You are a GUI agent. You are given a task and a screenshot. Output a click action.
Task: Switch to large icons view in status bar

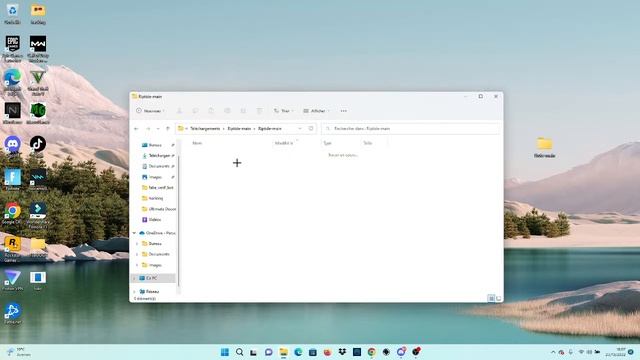pyautogui.click(x=498, y=298)
